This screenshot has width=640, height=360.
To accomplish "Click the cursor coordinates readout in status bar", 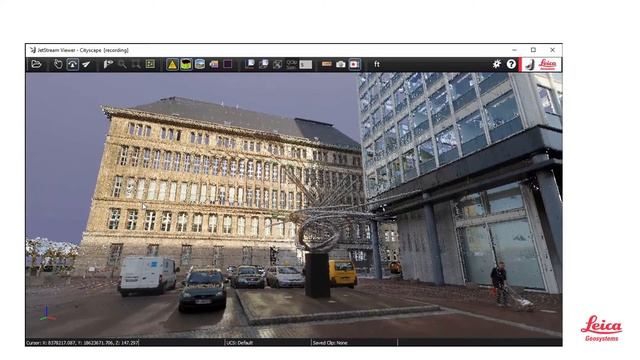I will 82,343.
